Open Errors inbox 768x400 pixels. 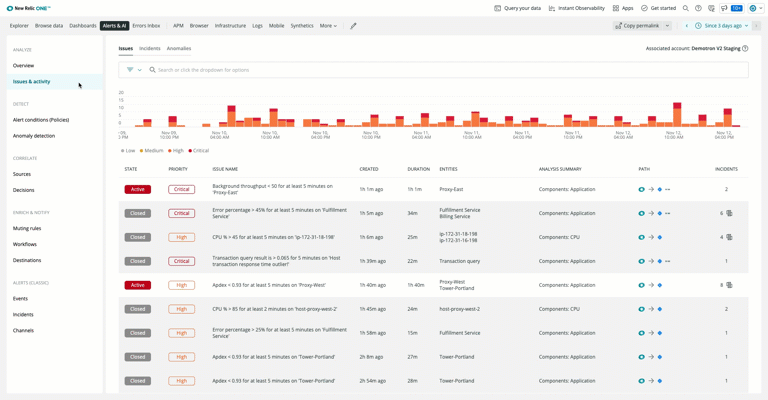click(146, 26)
